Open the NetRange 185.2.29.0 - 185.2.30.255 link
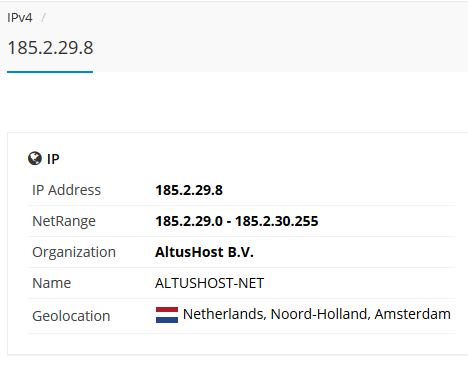Image resolution: width=468 pixels, height=367 pixels. pyautogui.click(x=237, y=221)
